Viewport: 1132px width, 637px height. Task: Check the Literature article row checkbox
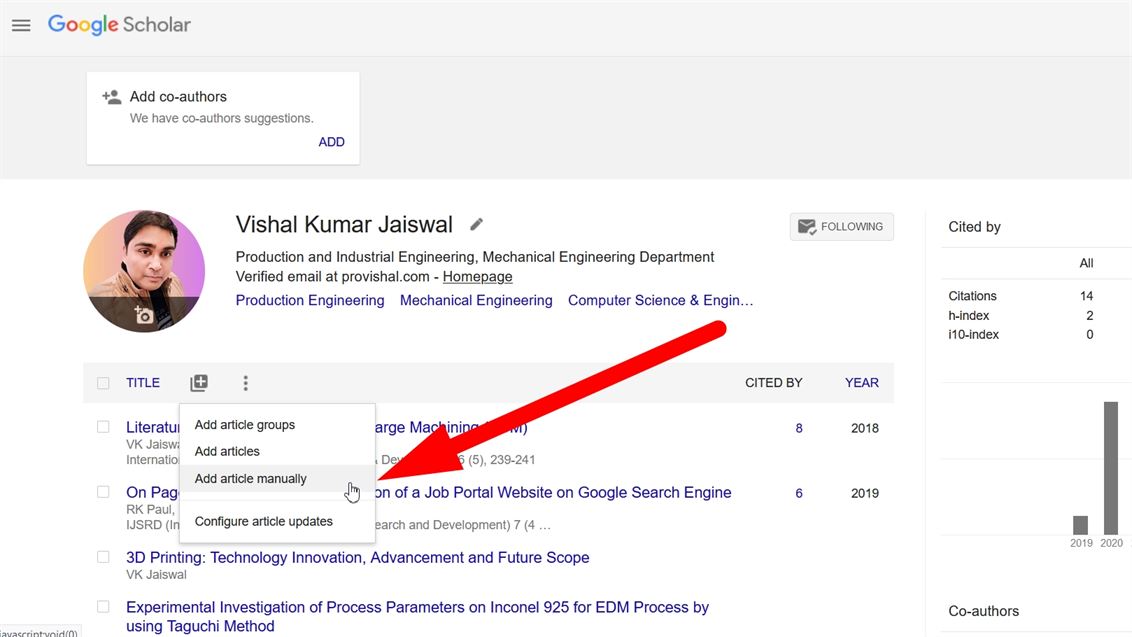103,427
